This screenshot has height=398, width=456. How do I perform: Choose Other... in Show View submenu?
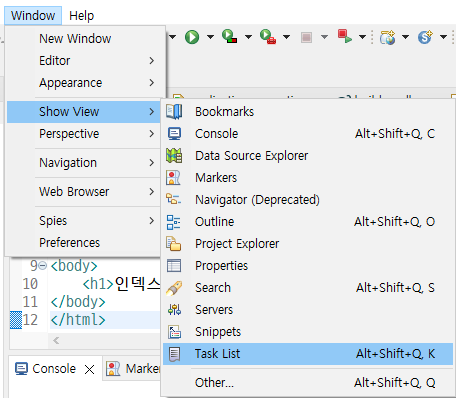tap(308, 383)
